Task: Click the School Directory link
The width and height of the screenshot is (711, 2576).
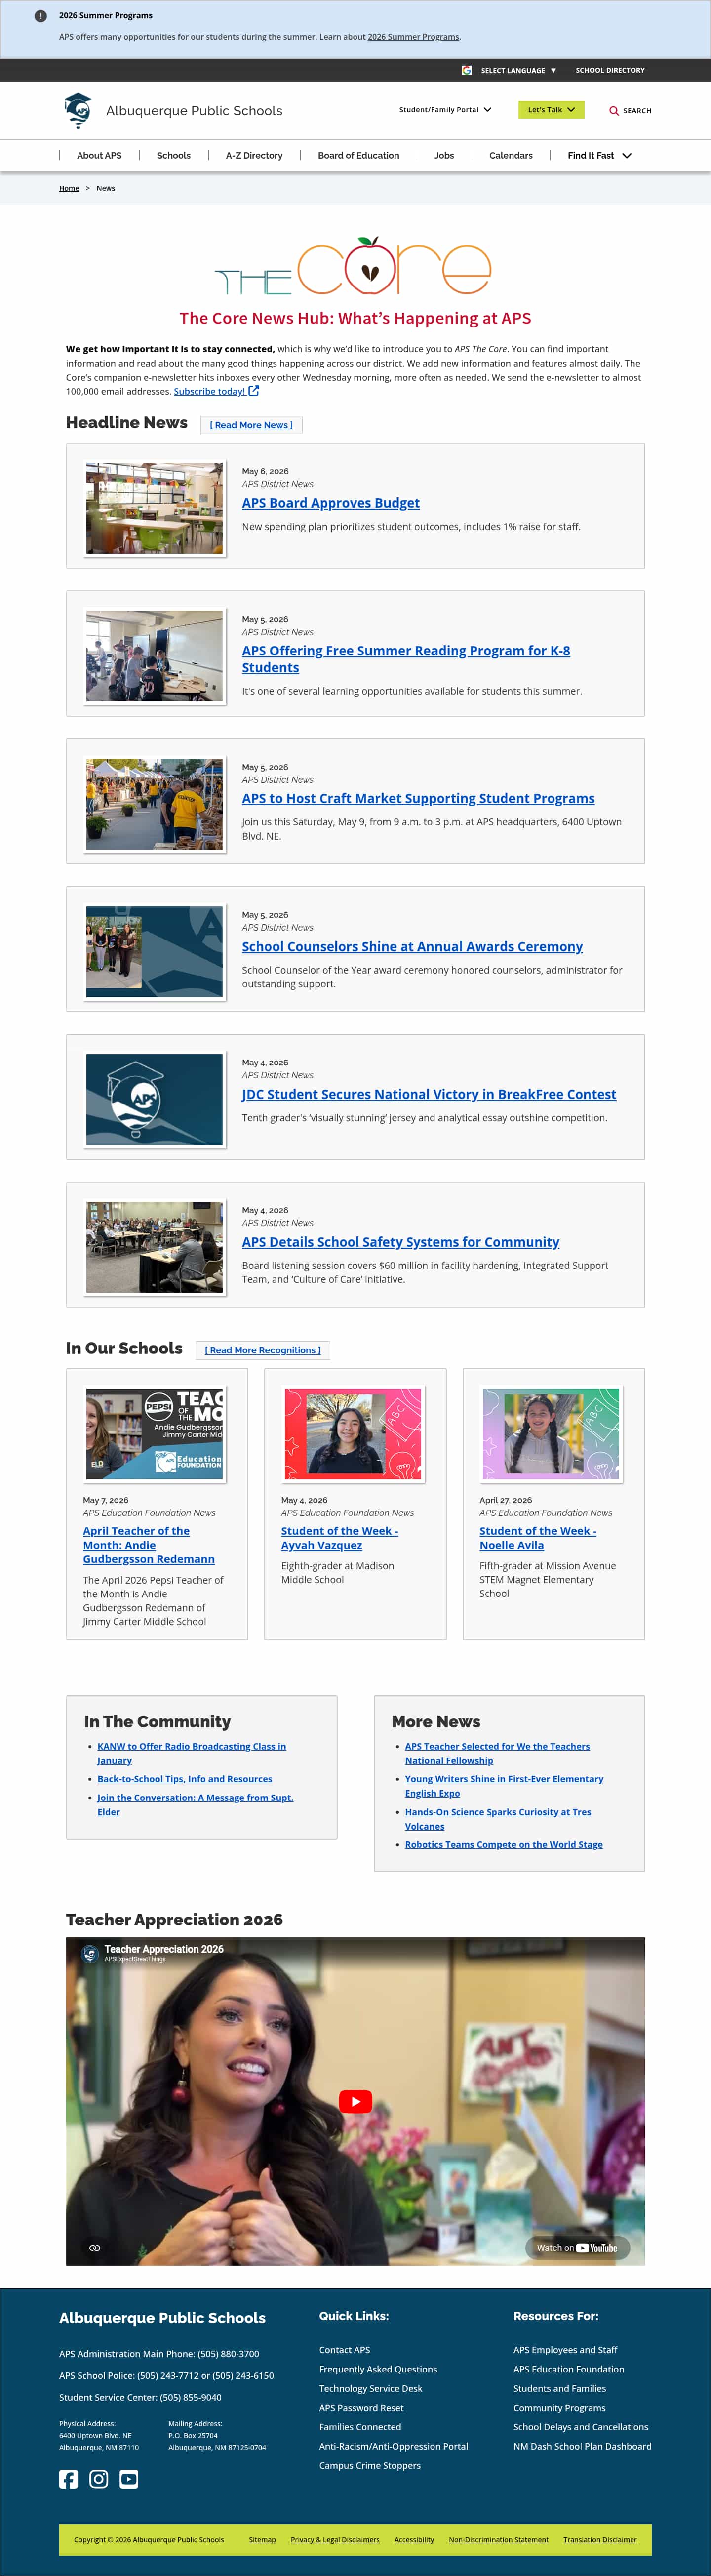Action: point(610,70)
